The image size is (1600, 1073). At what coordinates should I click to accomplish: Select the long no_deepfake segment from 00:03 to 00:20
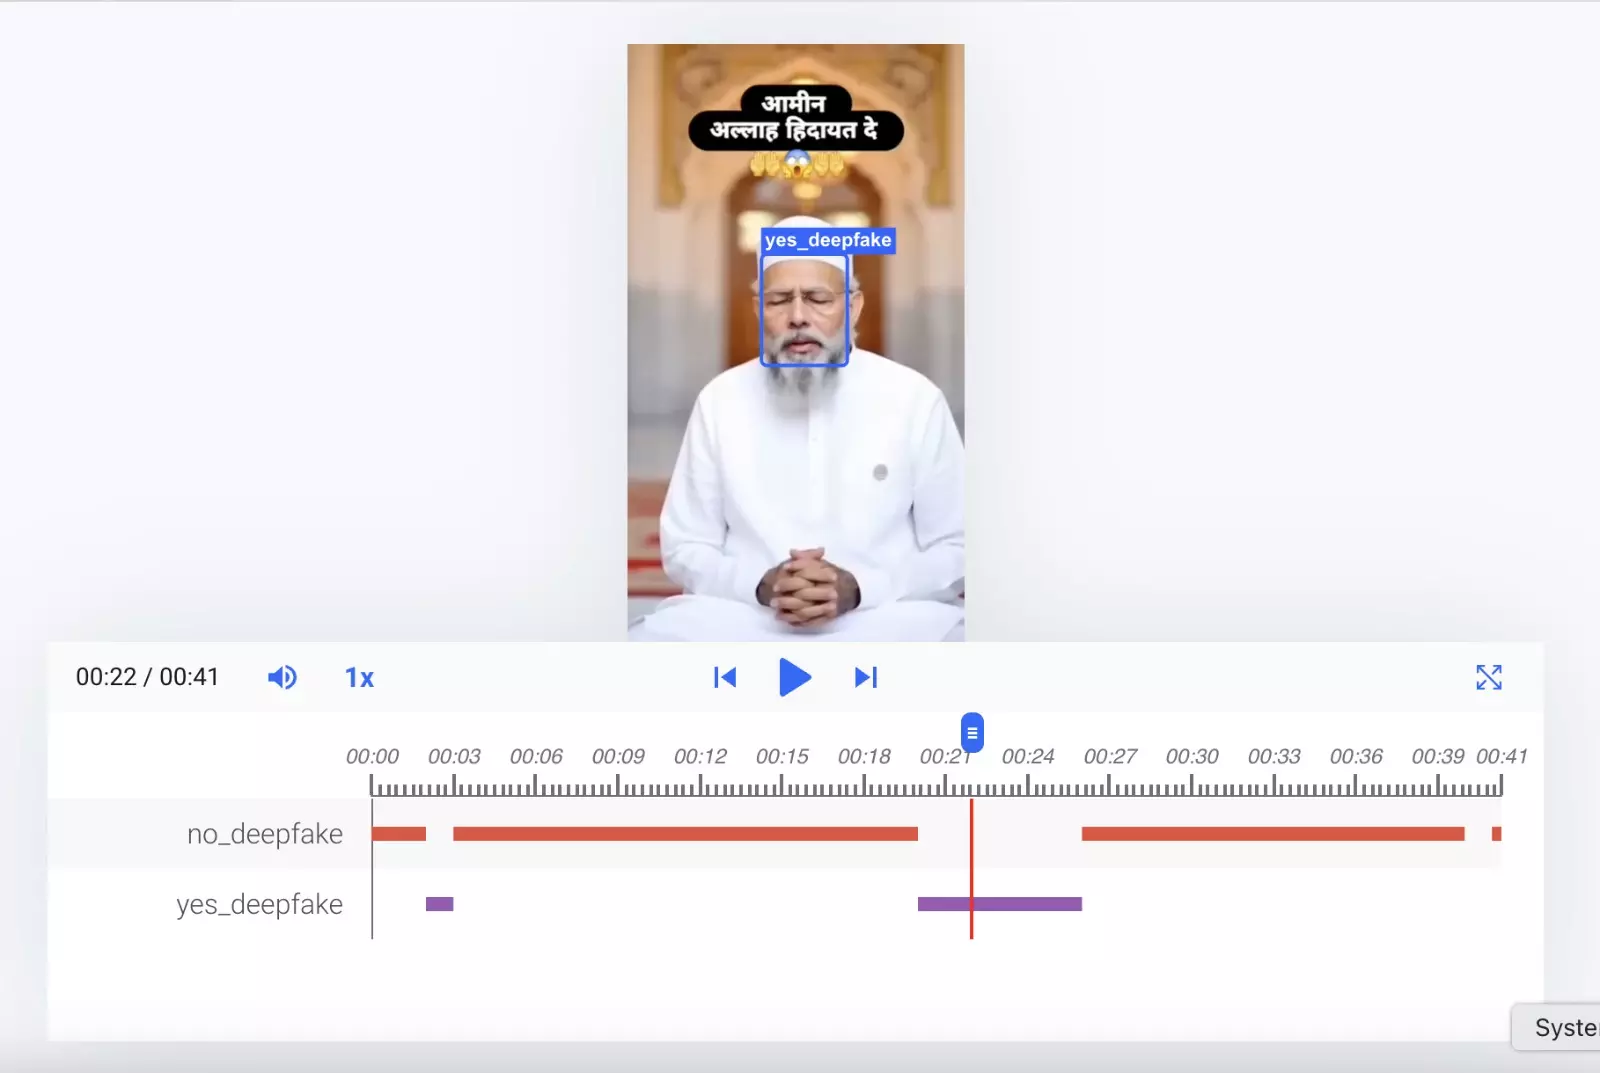click(685, 834)
